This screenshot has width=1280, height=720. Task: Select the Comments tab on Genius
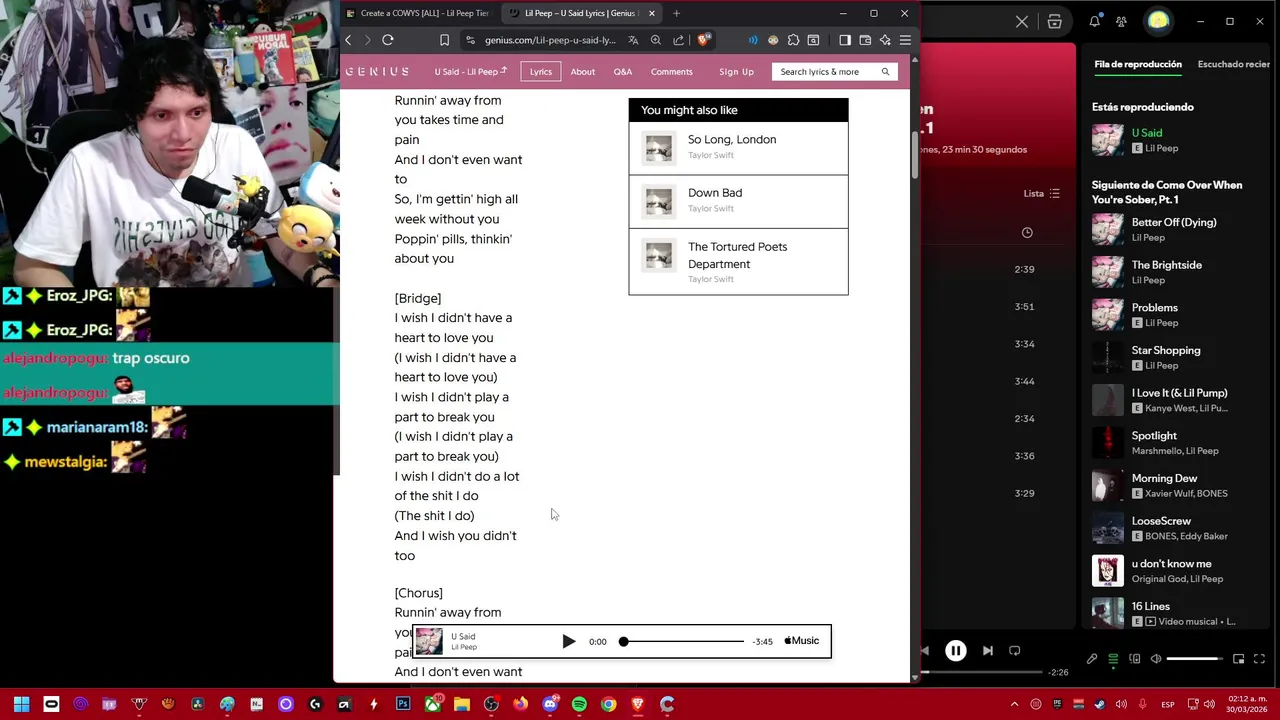[672, 72]
